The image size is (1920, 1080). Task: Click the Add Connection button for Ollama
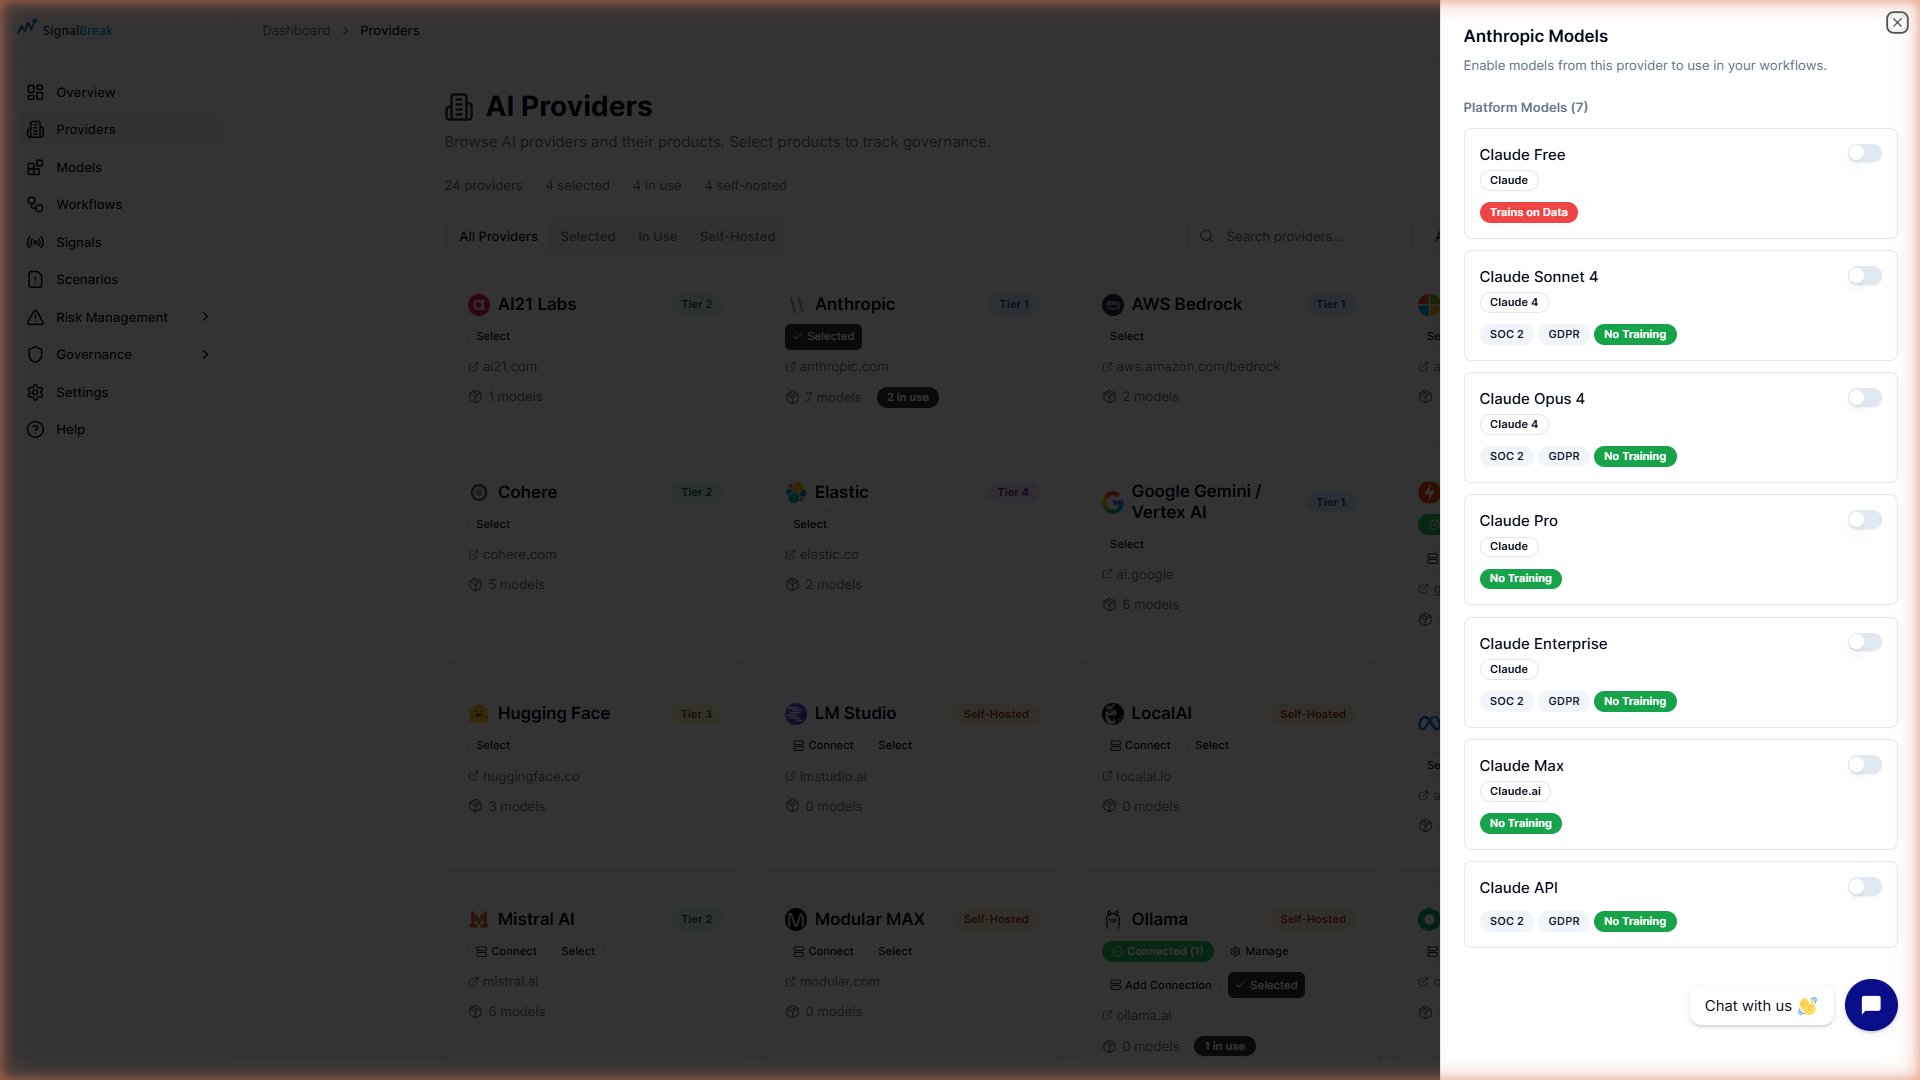pos(1160,985)
